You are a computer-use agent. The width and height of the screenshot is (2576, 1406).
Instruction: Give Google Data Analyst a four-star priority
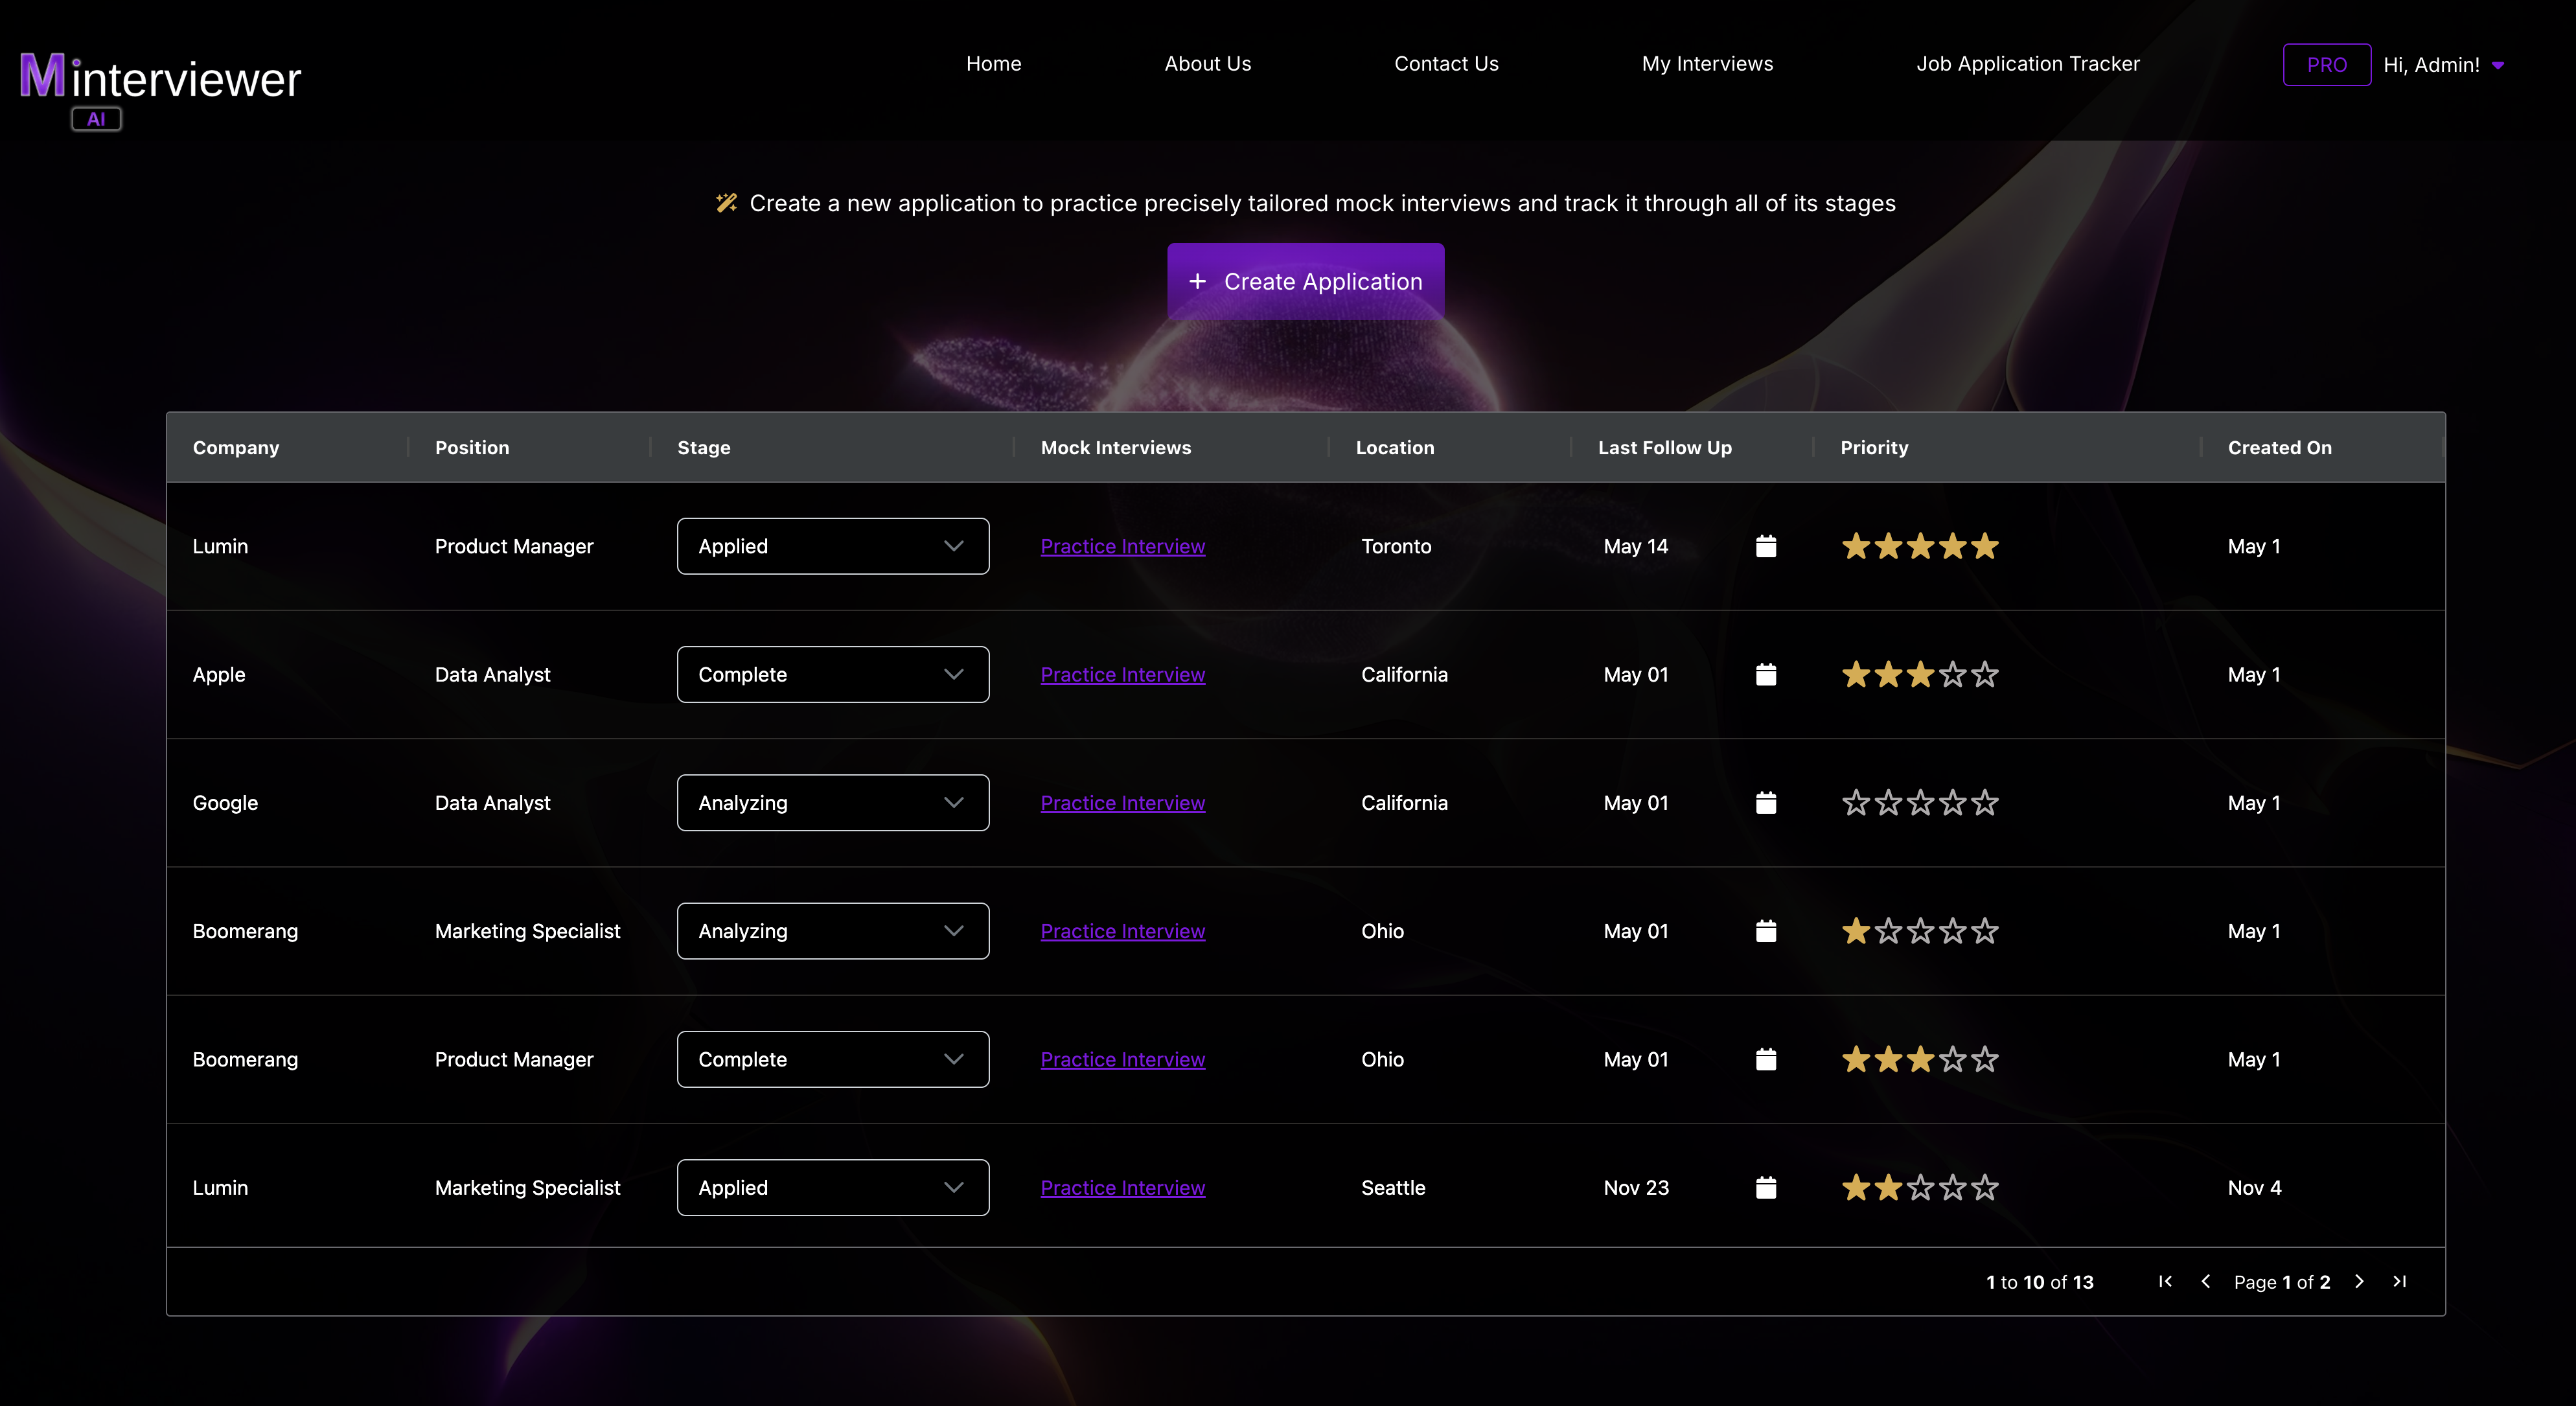1951,802
